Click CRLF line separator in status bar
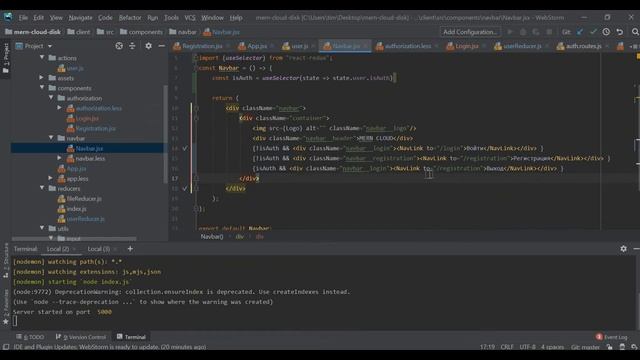The image size is (640, 360). coord(507,347)
